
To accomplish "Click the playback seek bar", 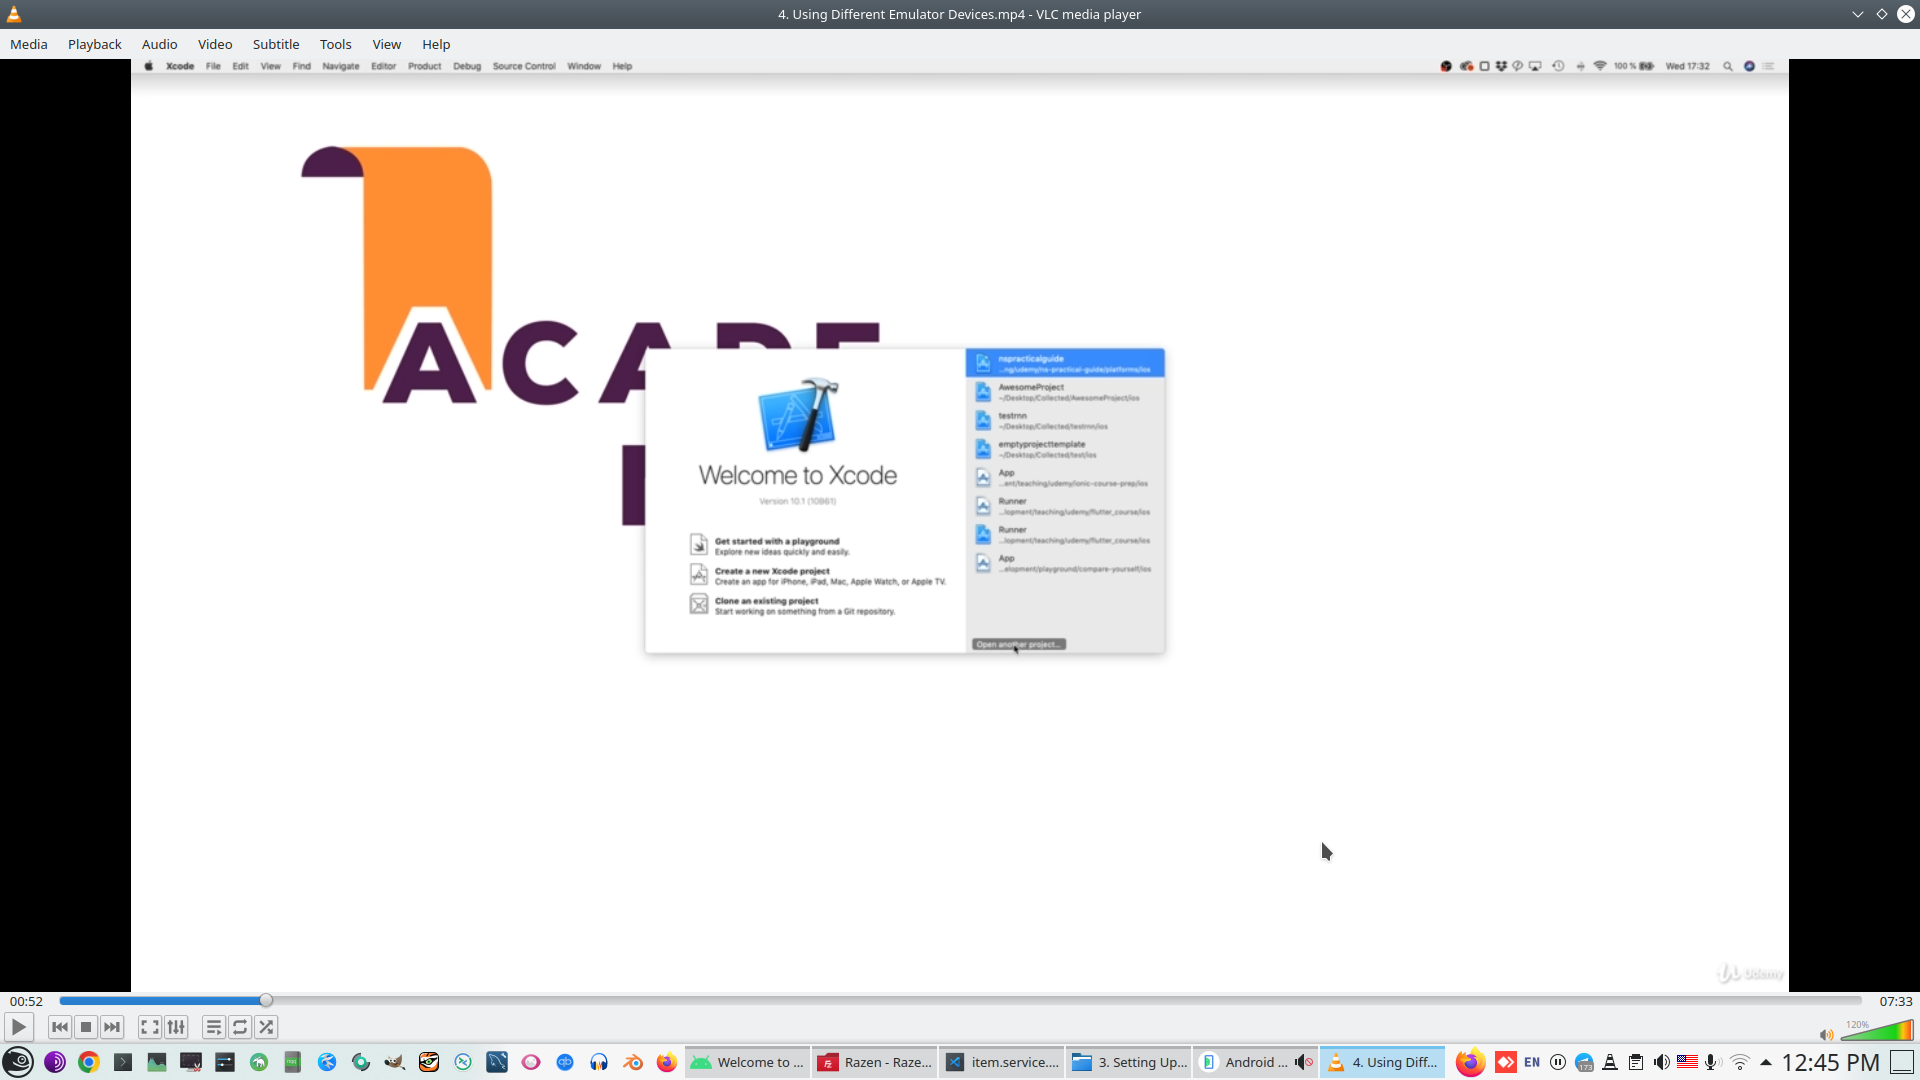I will click(x=960, y=1000).
